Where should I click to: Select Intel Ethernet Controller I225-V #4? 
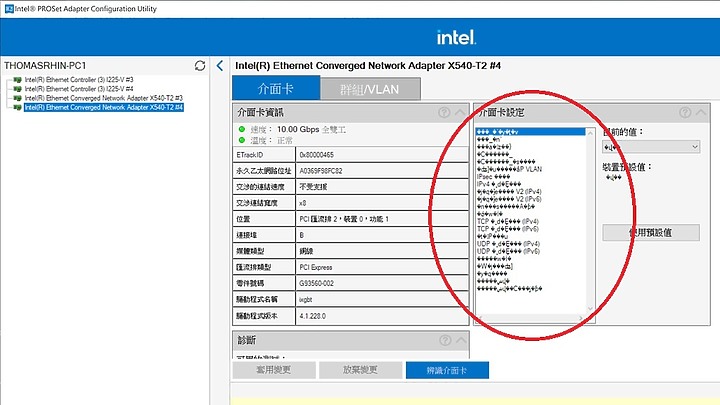pyautogui.click(x=79, y=89)
